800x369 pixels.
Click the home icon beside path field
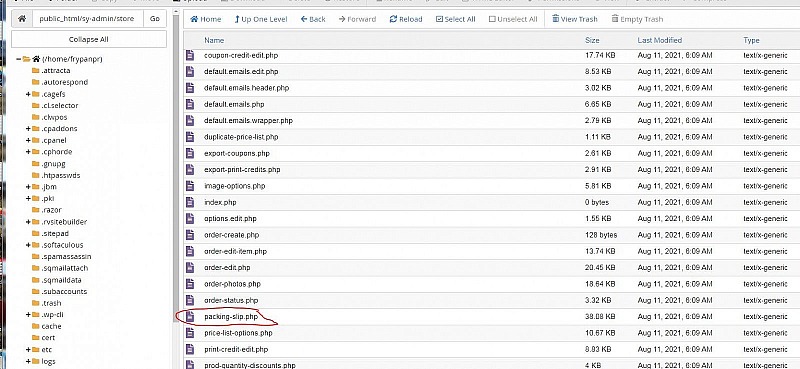tap(22, 19)
